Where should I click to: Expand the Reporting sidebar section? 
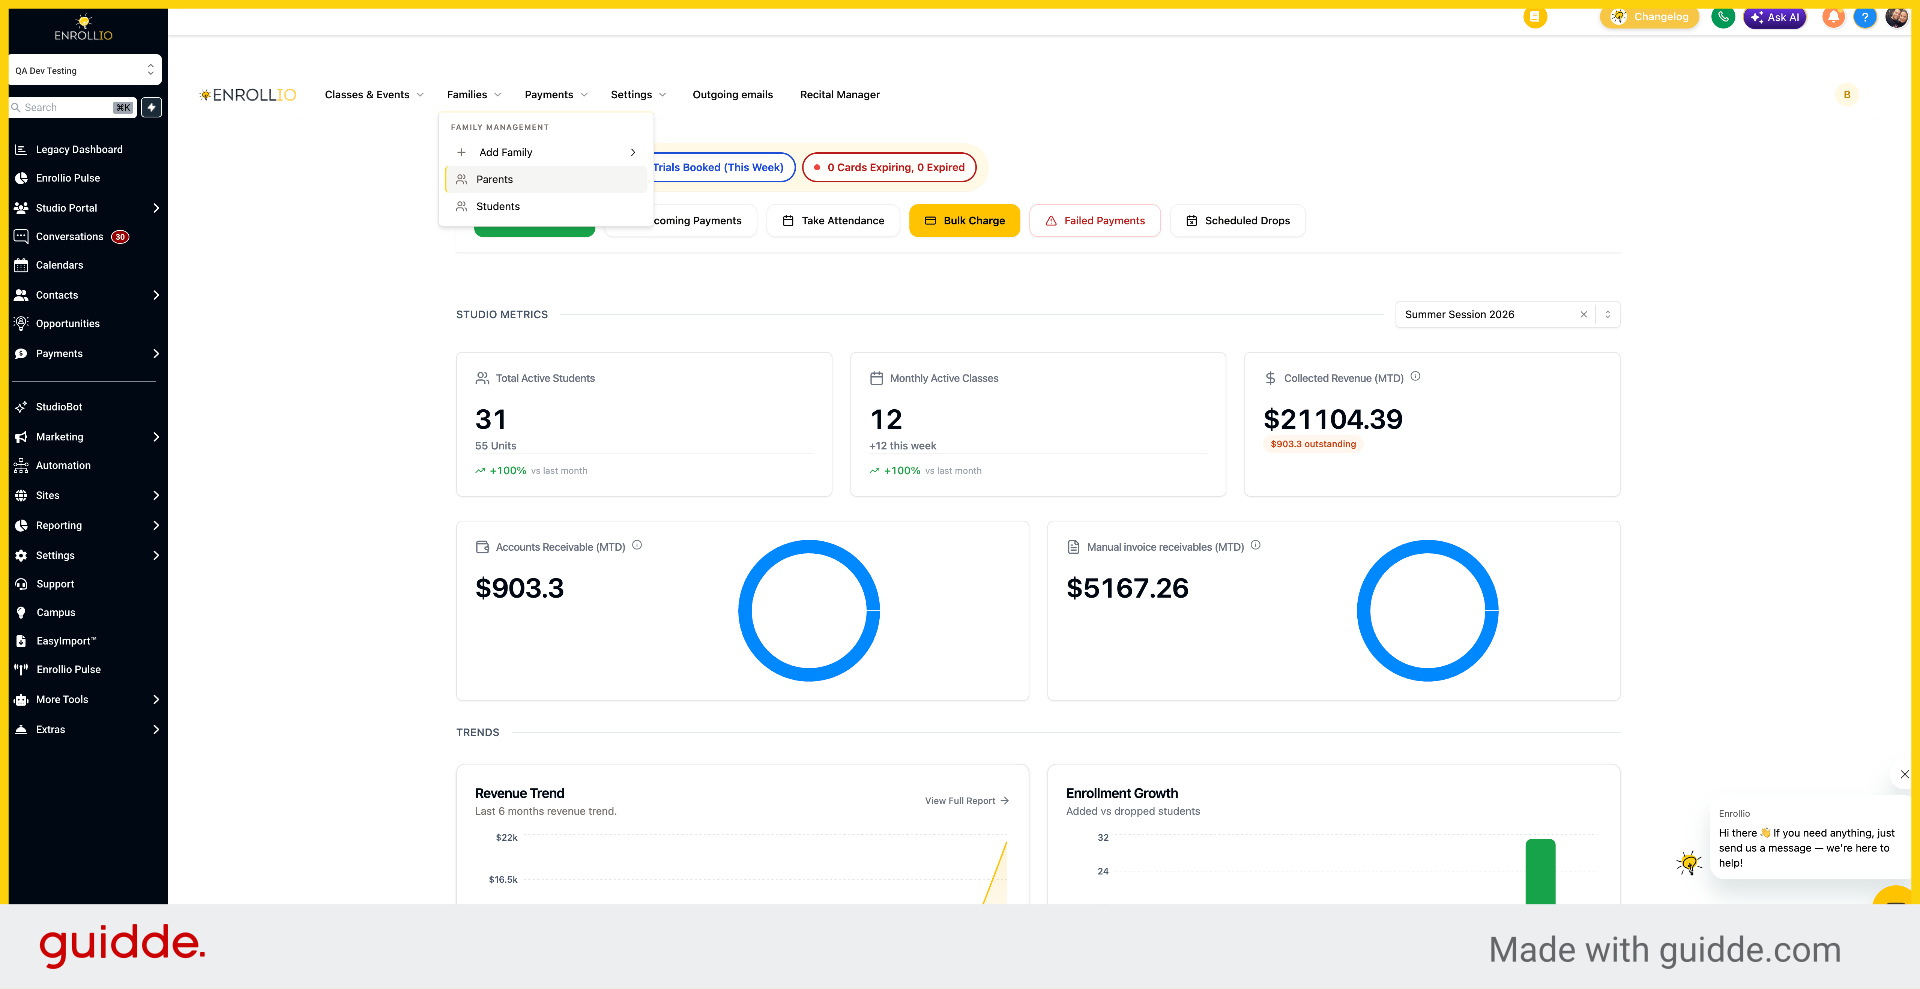click(x=156, y=526)
